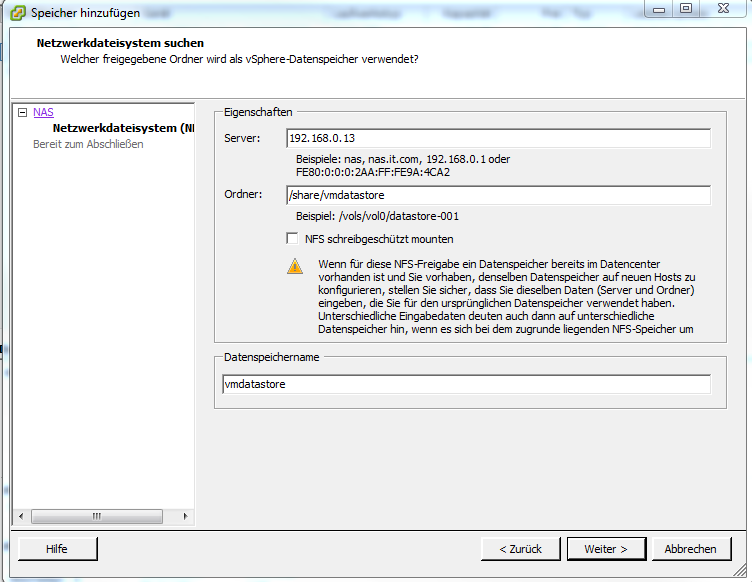Click the sidebar horizontal scrollbar thumb
This screenshot has width=752, height=582.
[97, 516]
